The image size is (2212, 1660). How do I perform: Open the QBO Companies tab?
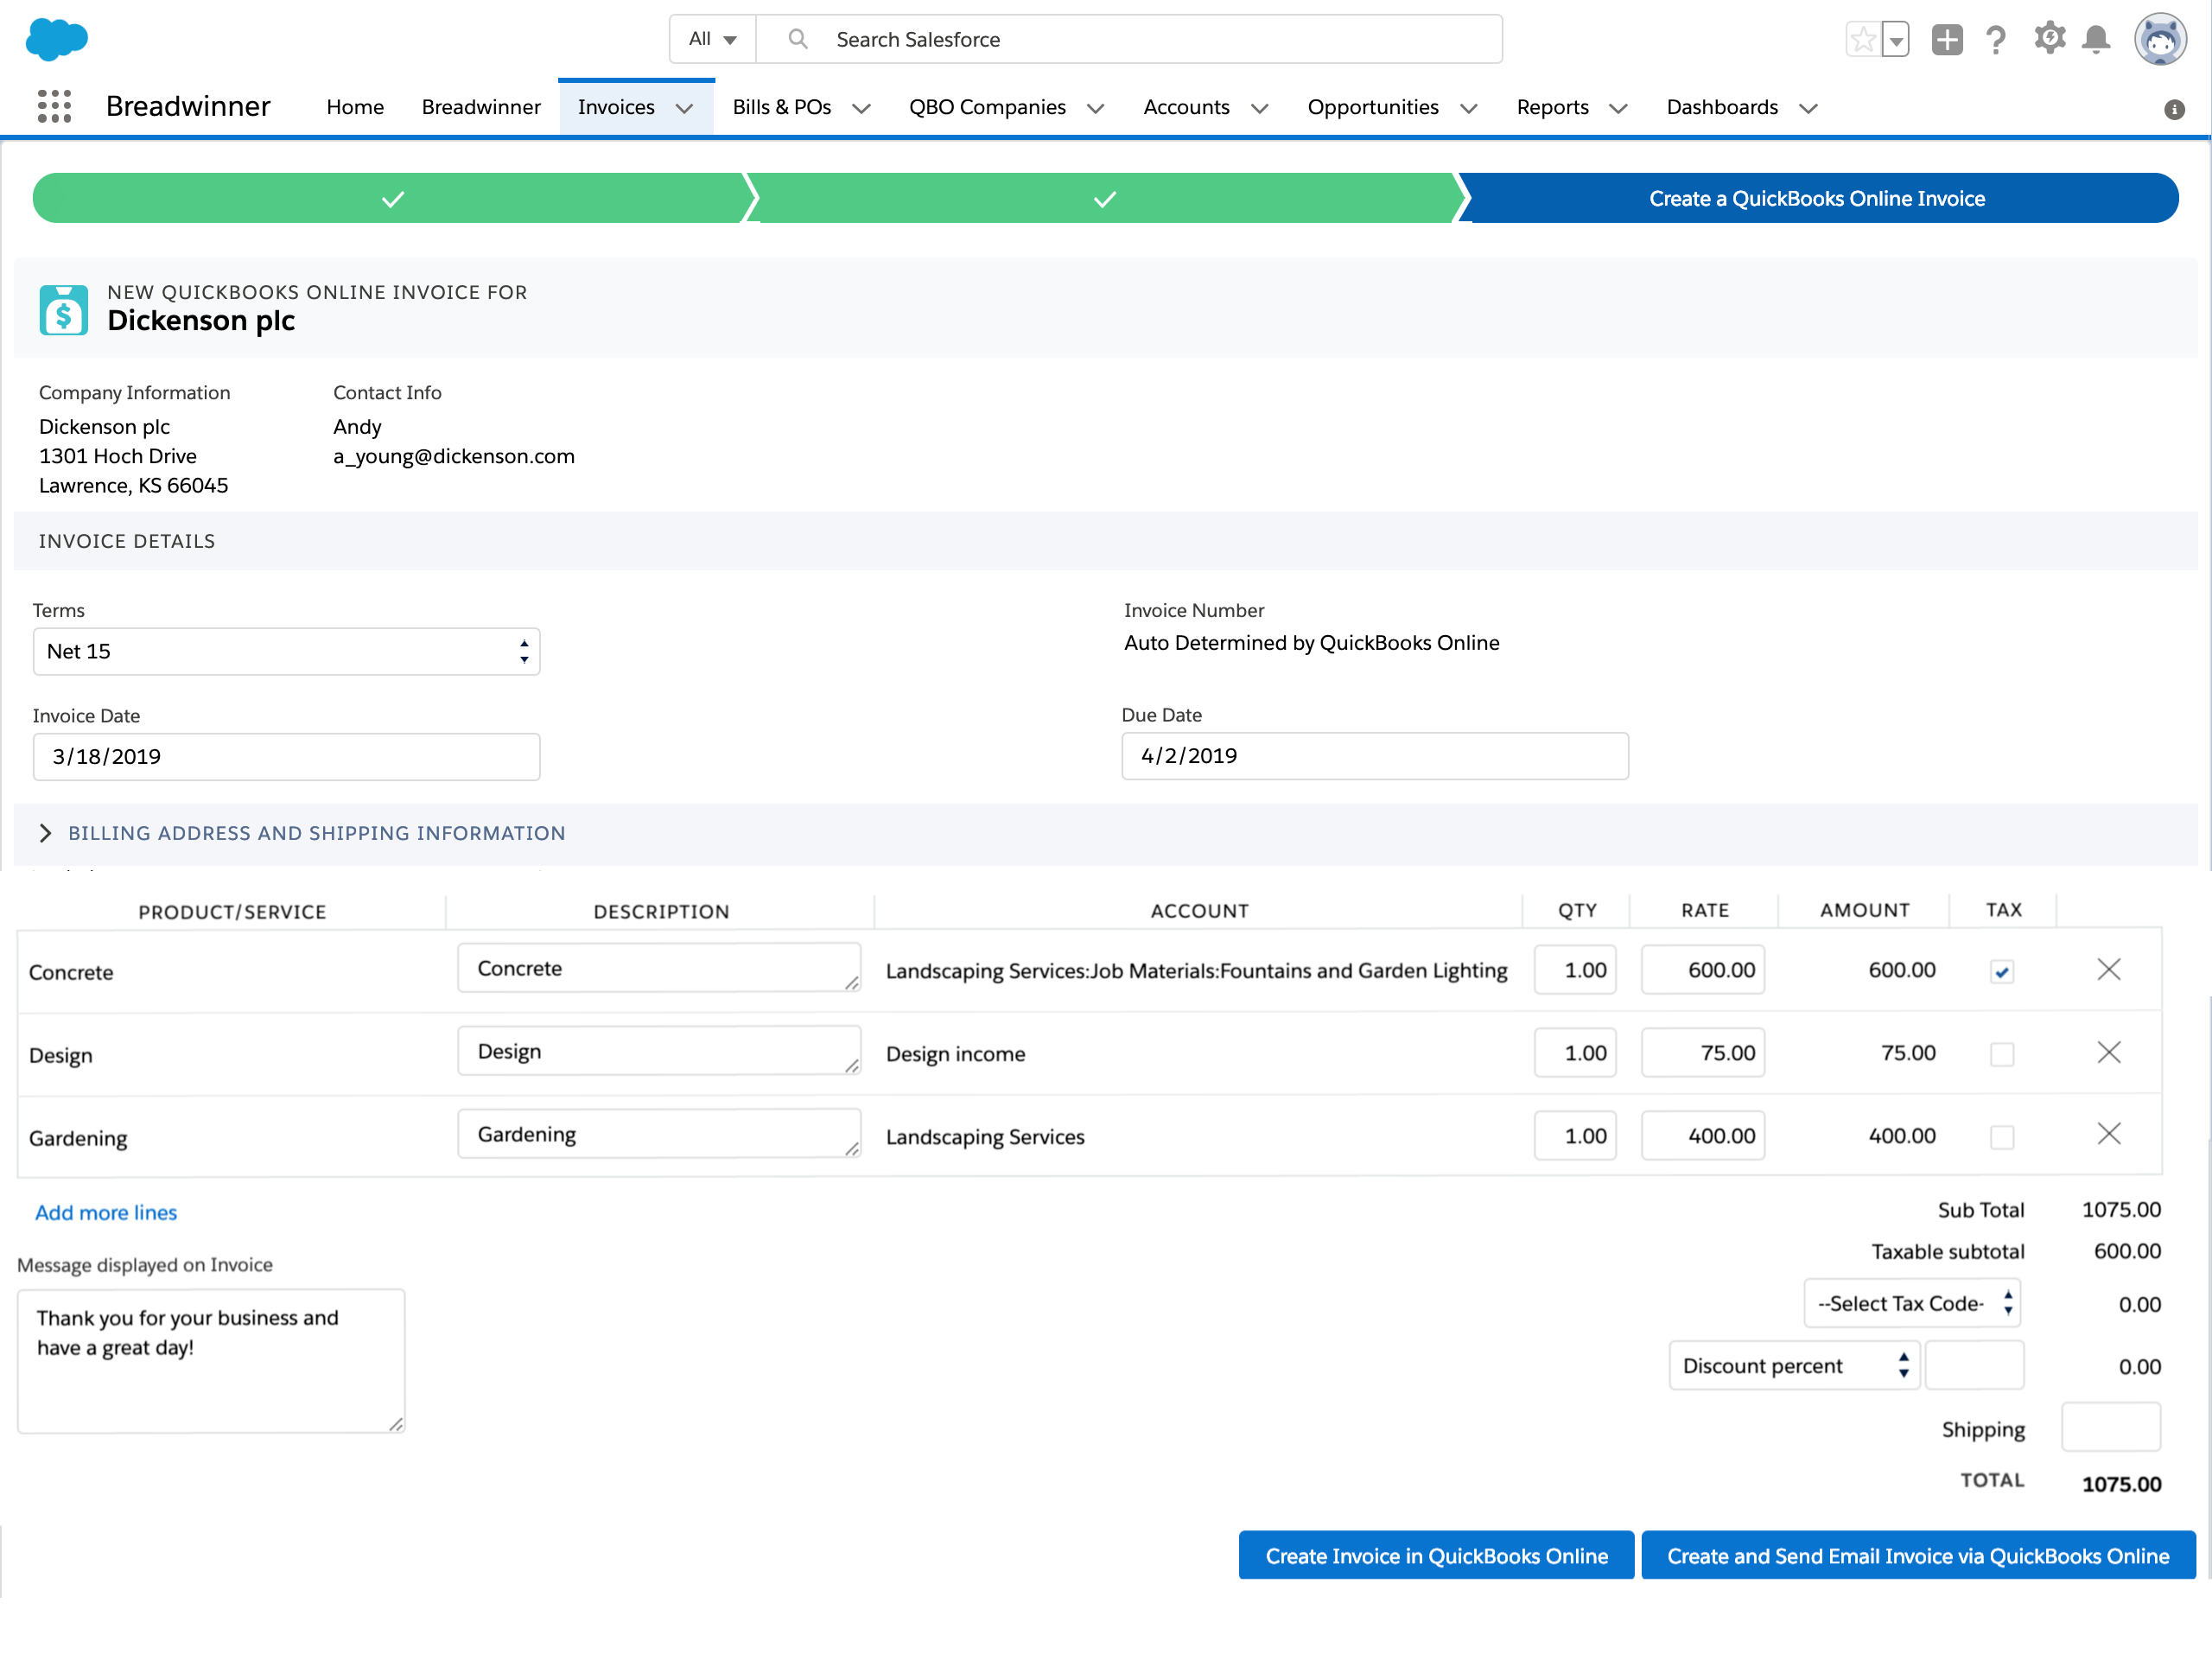[987, 107]
